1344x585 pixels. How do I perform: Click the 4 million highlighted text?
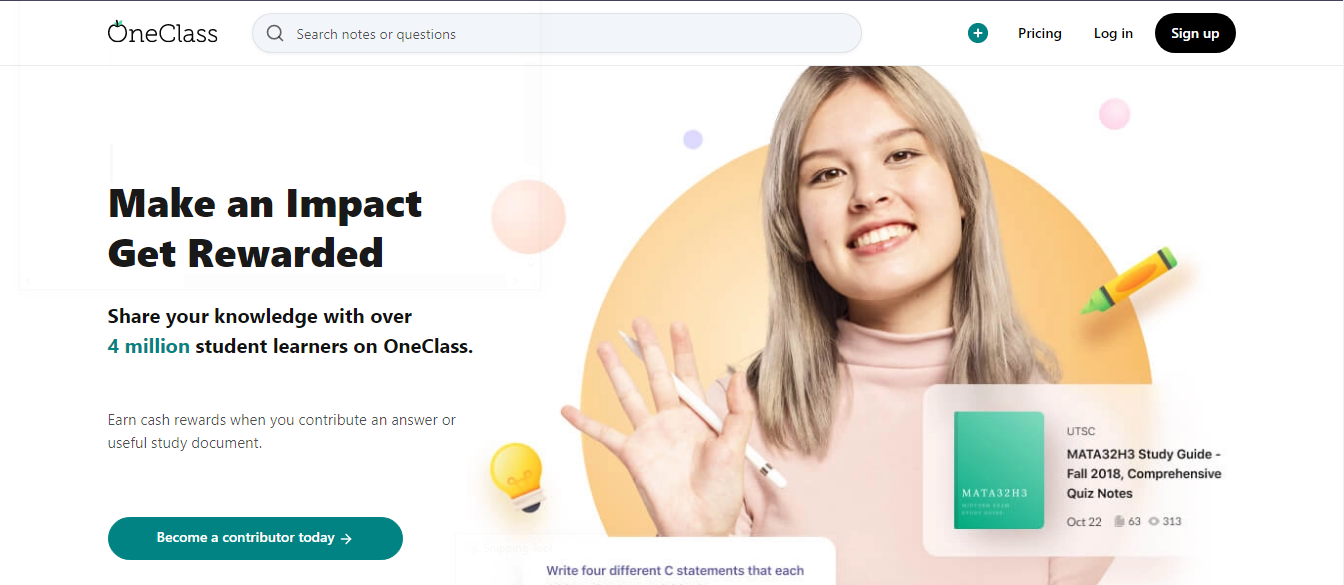tap(148, 346)
